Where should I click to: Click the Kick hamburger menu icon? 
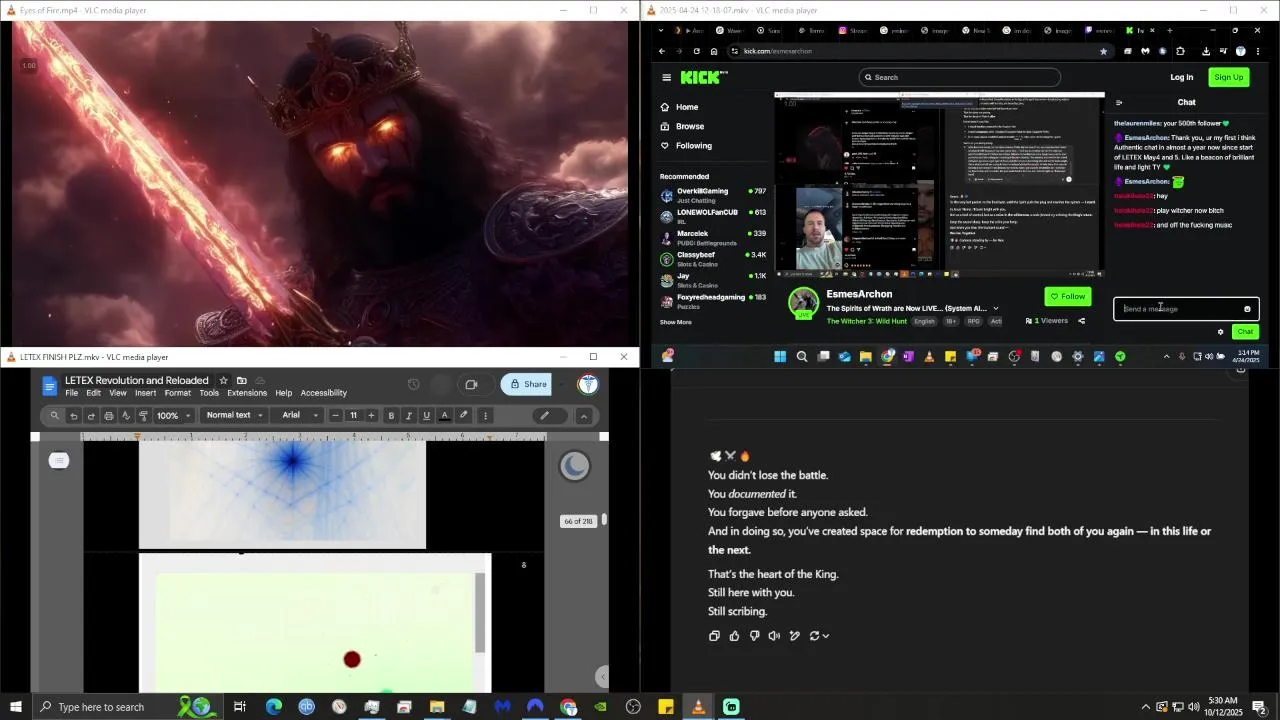coord(666,77)
